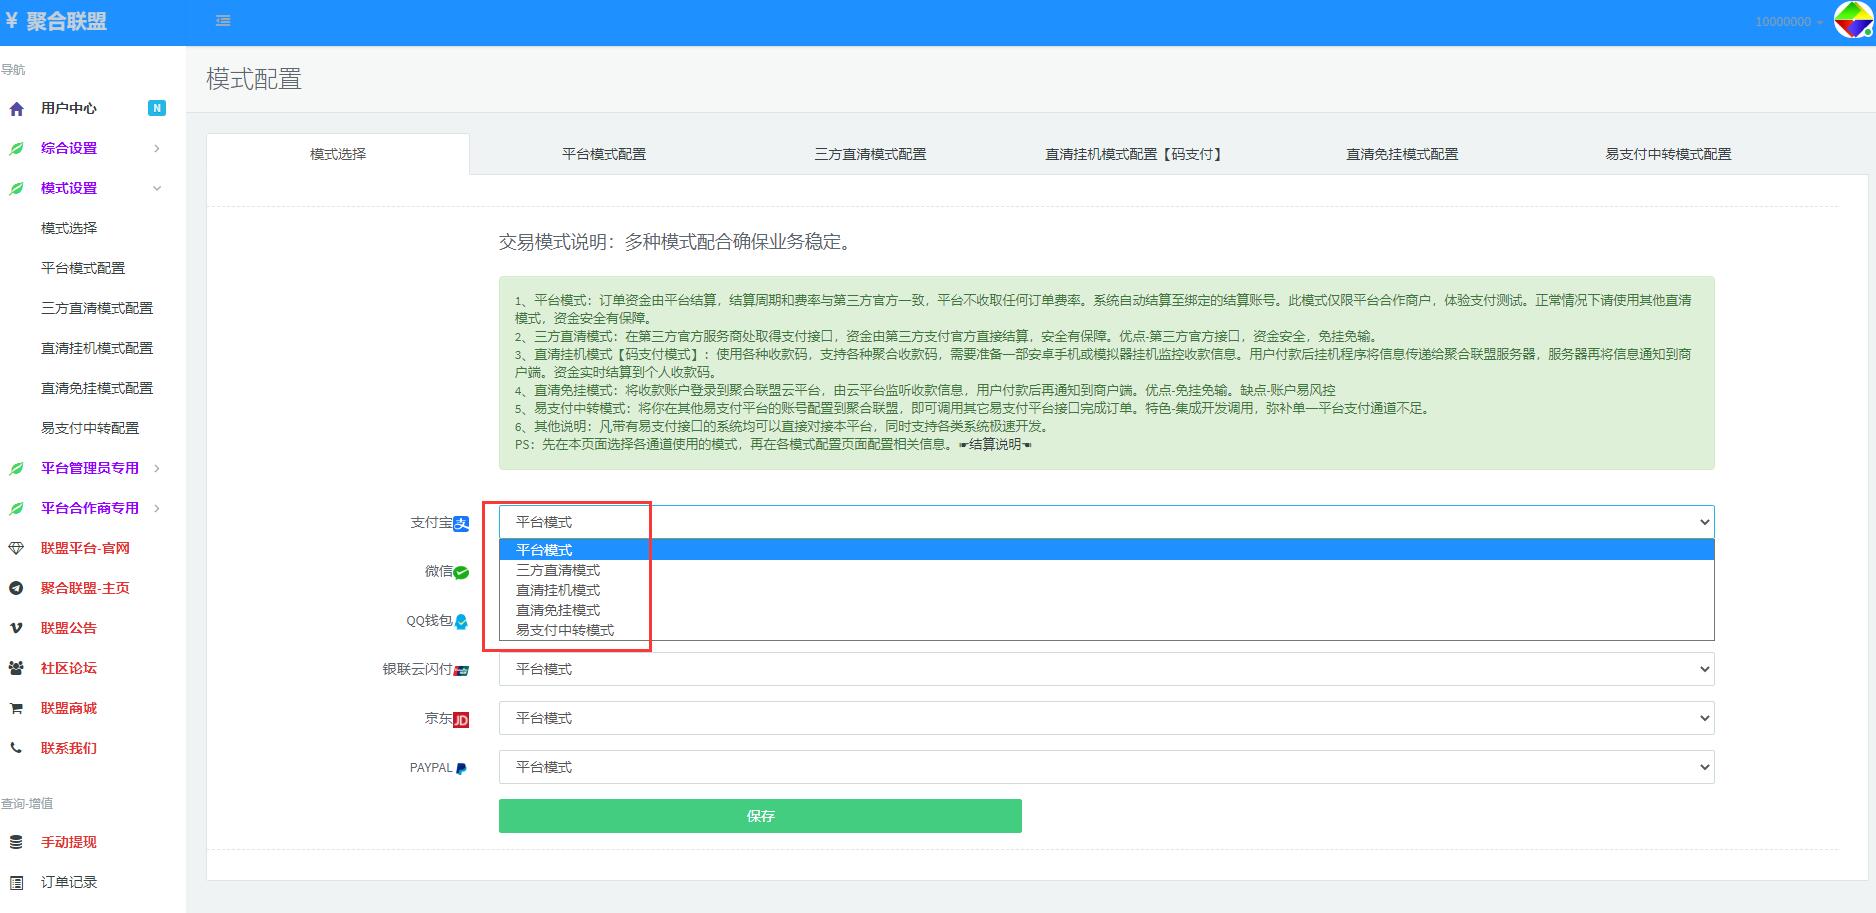Open the 手动提现 sidebar entry

tap(69, 842)
